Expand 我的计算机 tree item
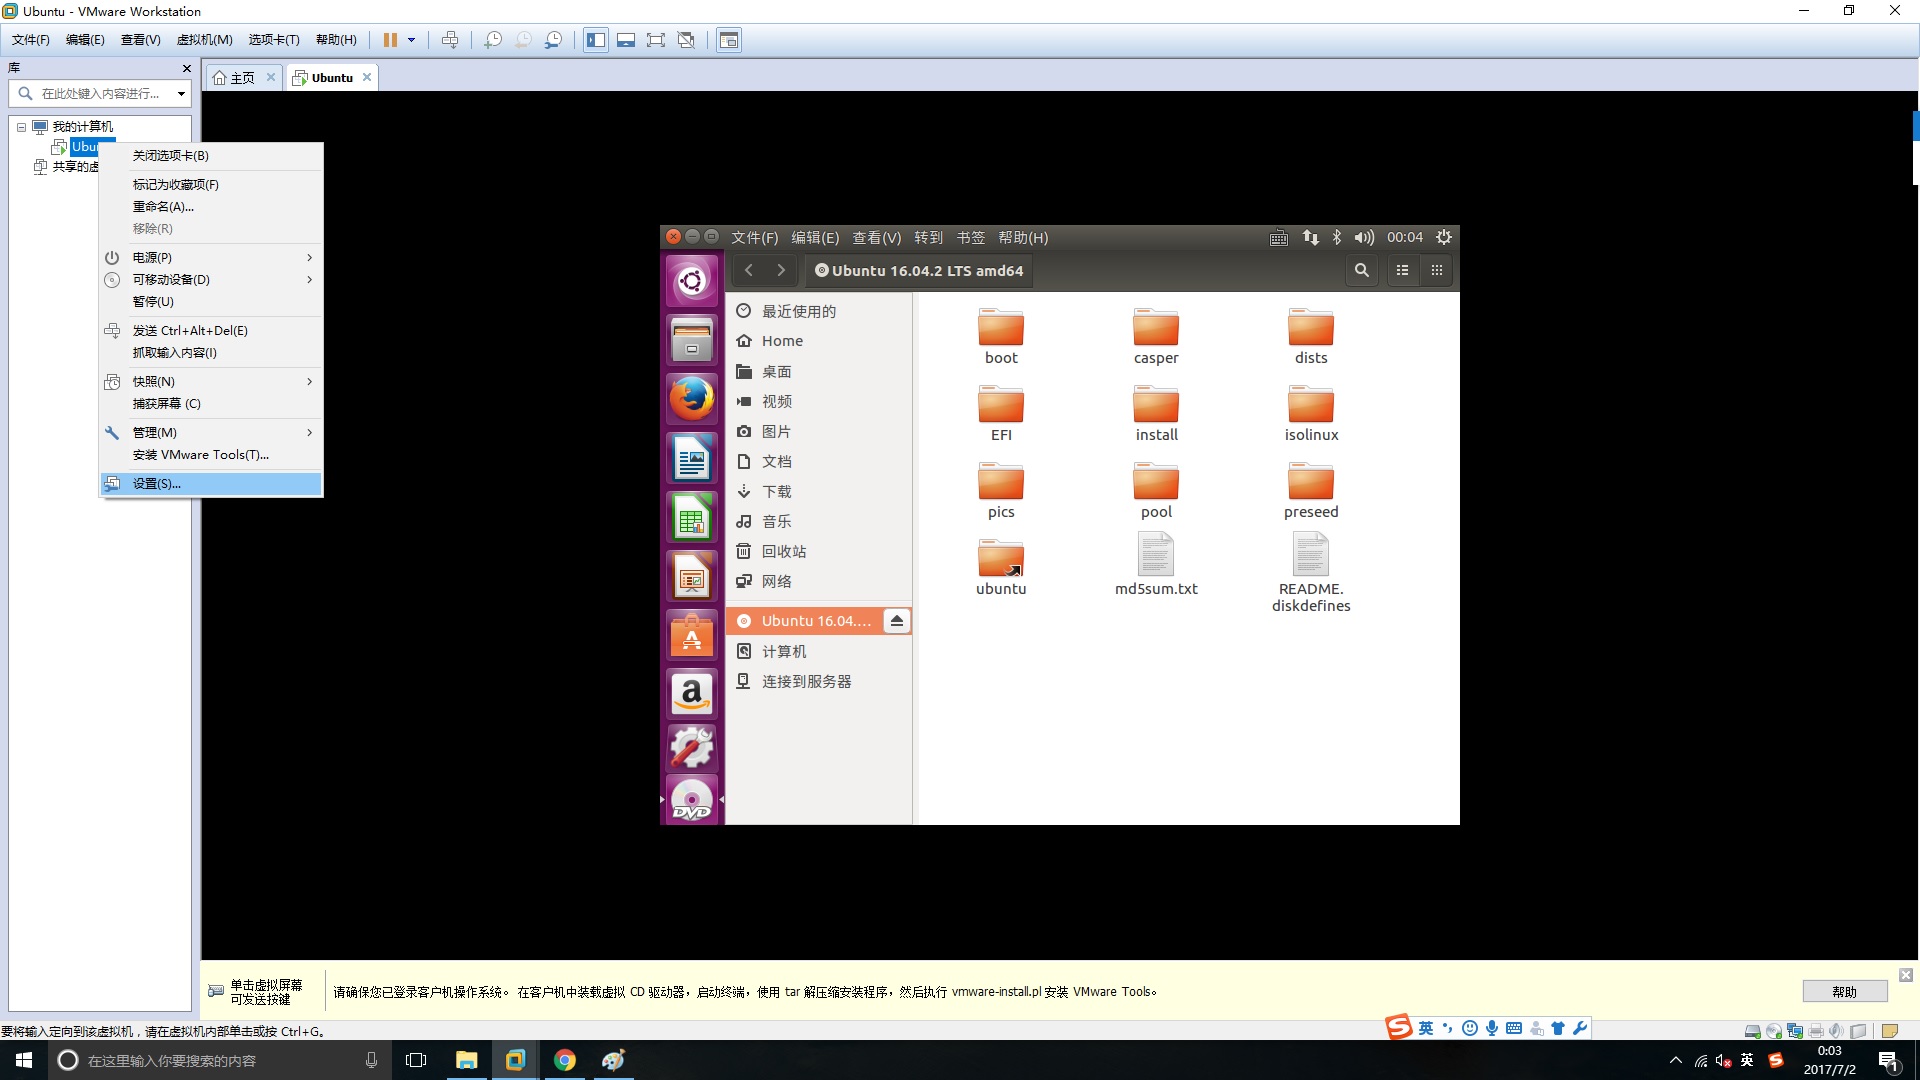1920x1080 pixels. (x=18, y=125)
